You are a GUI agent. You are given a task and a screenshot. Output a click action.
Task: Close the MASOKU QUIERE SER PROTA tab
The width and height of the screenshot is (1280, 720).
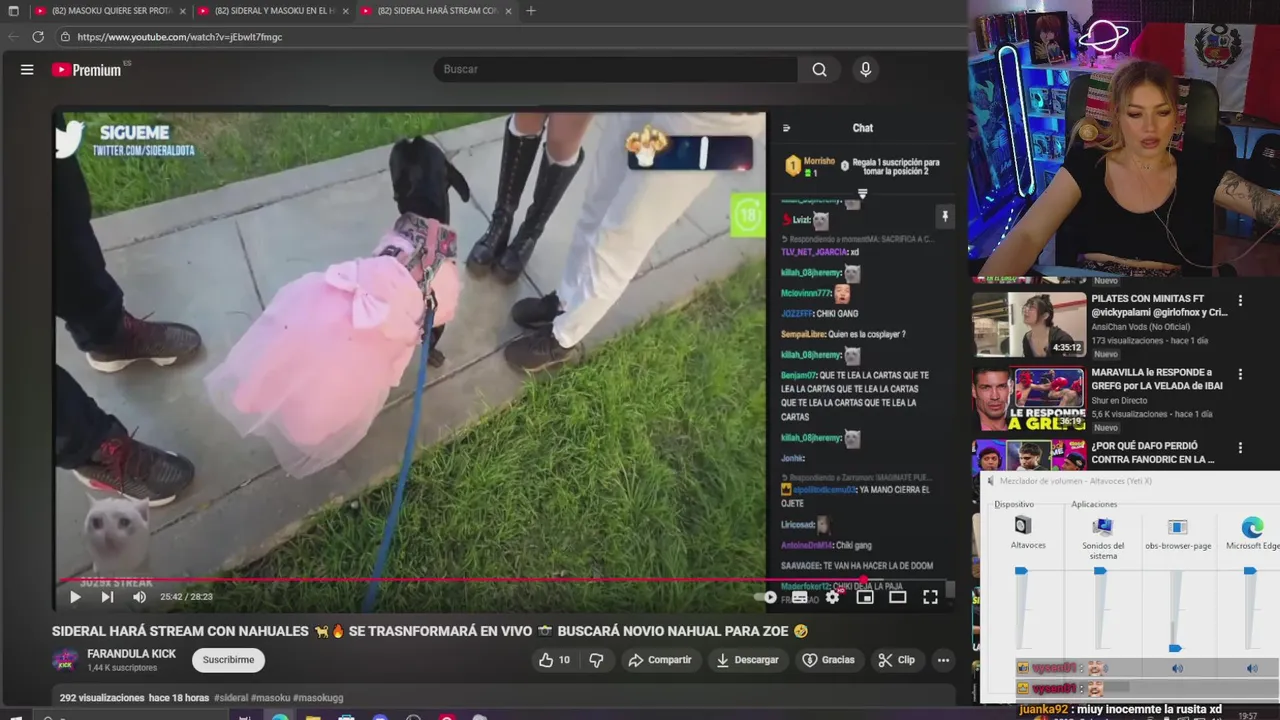182,11
